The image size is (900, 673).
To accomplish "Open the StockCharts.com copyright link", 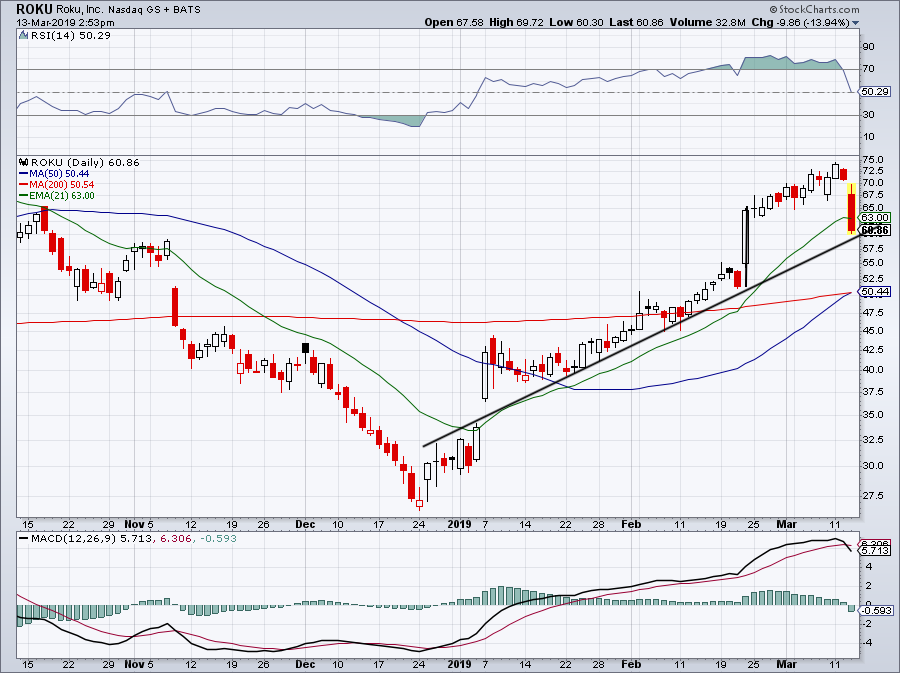I will coord(814,9).
